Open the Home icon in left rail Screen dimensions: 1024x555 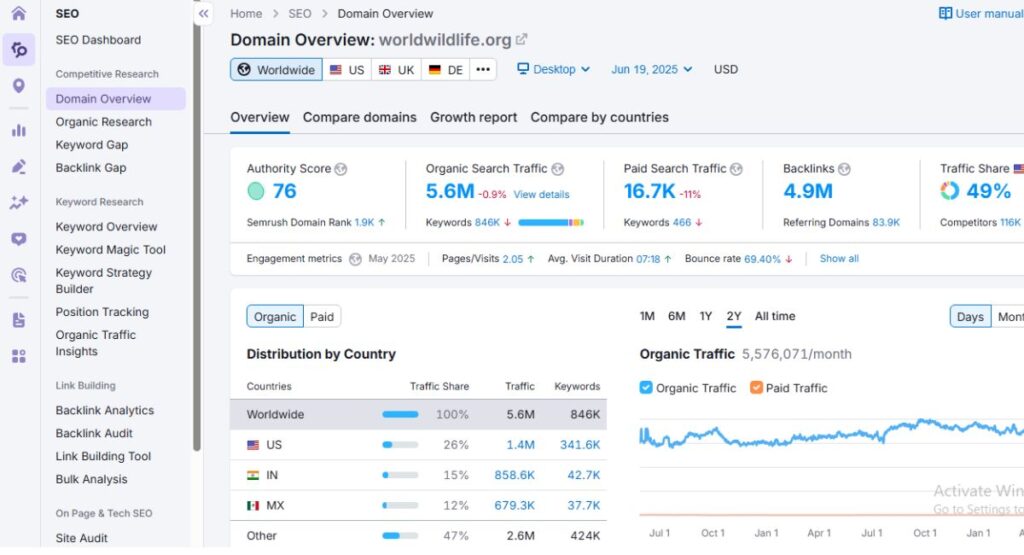tap(18, 13)
